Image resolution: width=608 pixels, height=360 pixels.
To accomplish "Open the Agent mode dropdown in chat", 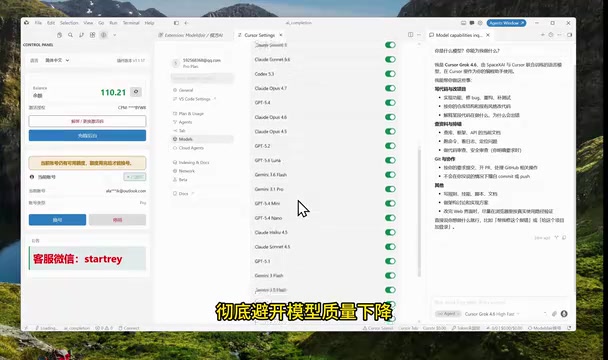I will 448,313.
